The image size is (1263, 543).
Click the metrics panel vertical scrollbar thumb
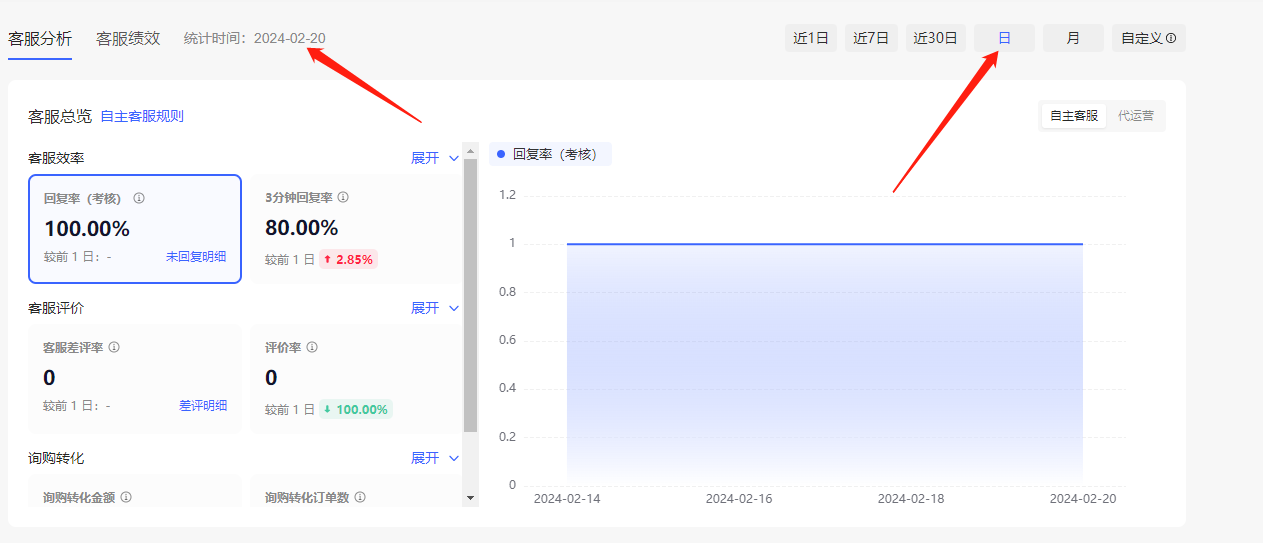tap(471, 296)
